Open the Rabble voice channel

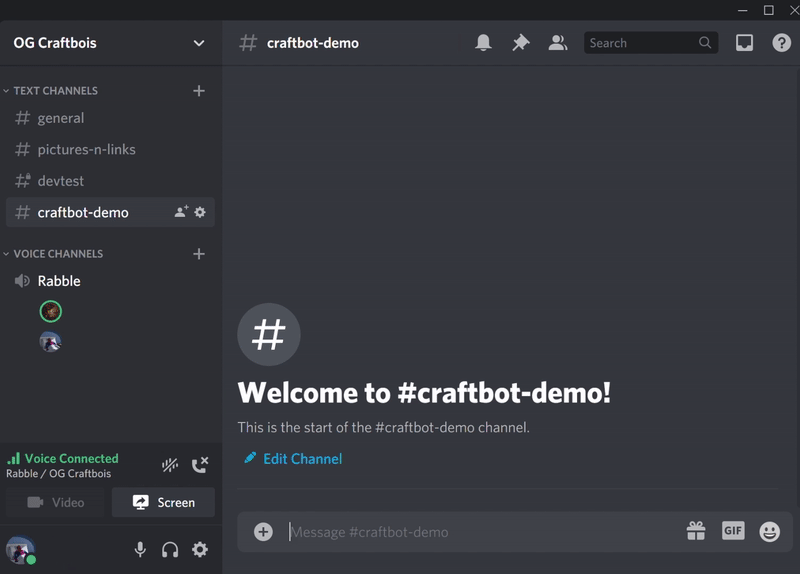click(110, 281)
